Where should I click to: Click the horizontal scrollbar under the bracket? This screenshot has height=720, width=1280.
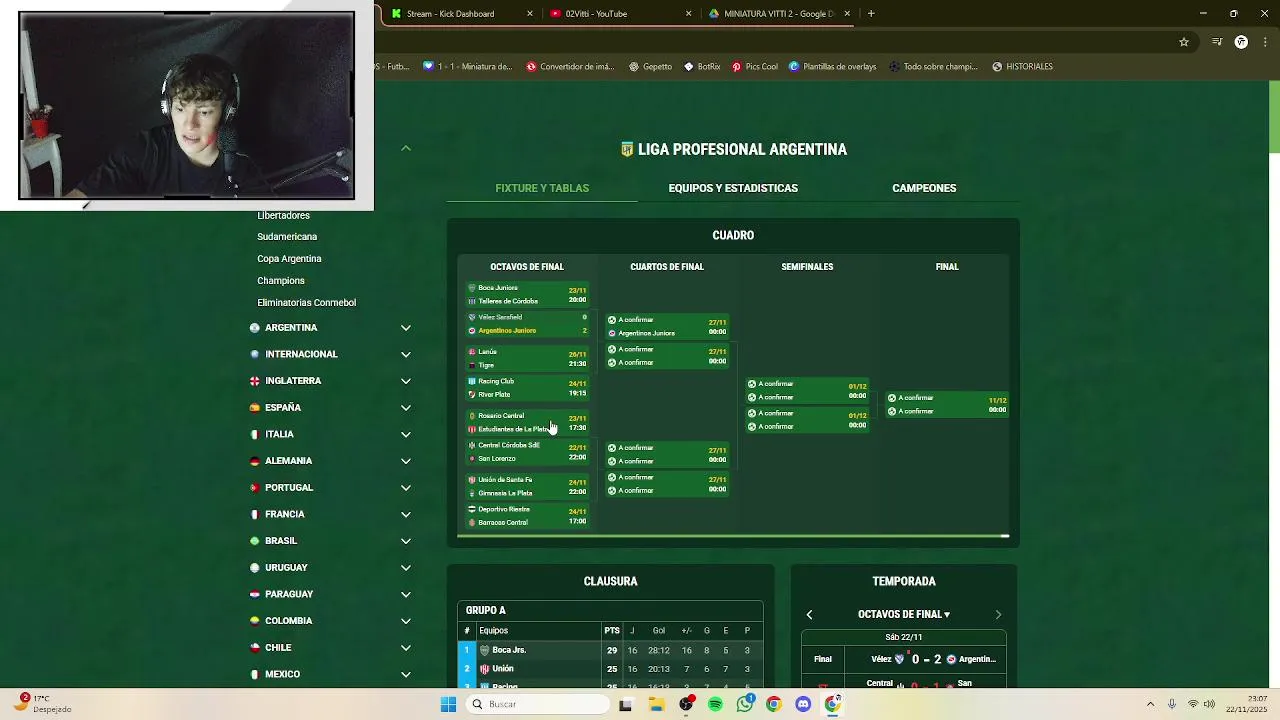733,537
